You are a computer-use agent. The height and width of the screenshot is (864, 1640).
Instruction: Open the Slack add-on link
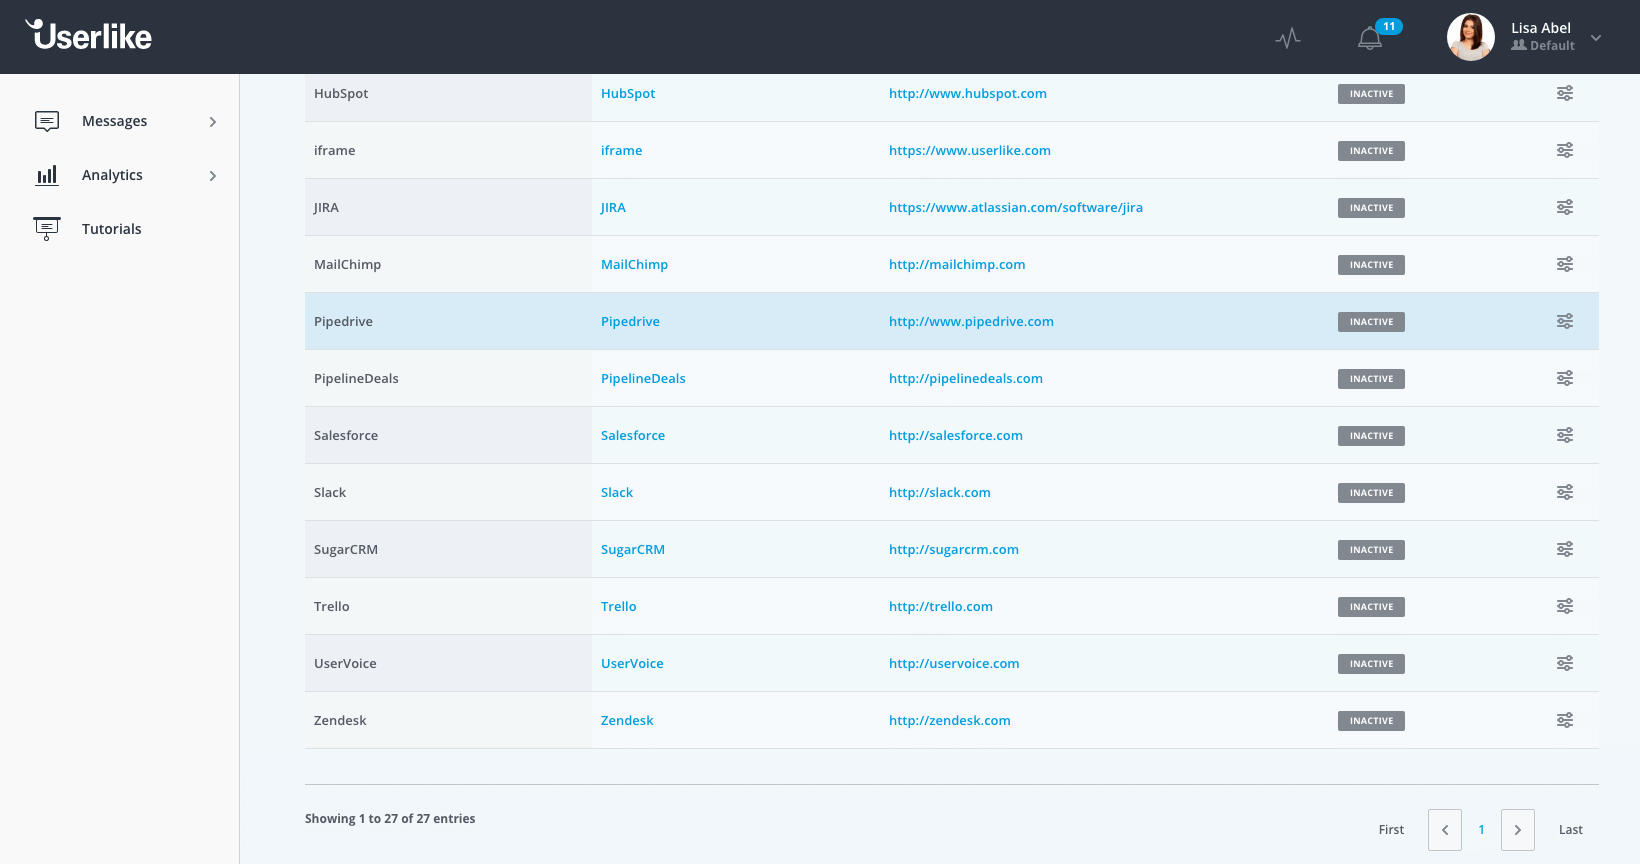[617, 492]
